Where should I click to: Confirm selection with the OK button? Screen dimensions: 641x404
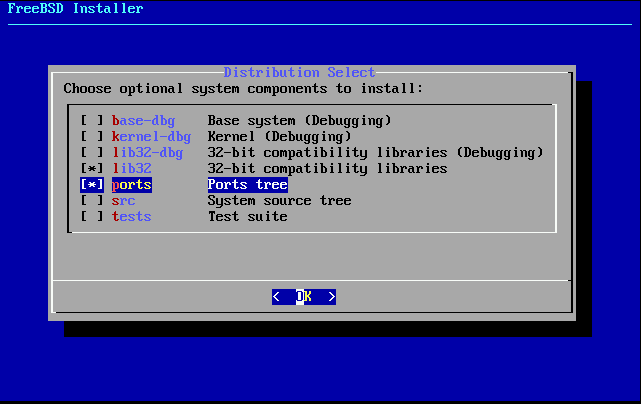[x=304, y=296]
